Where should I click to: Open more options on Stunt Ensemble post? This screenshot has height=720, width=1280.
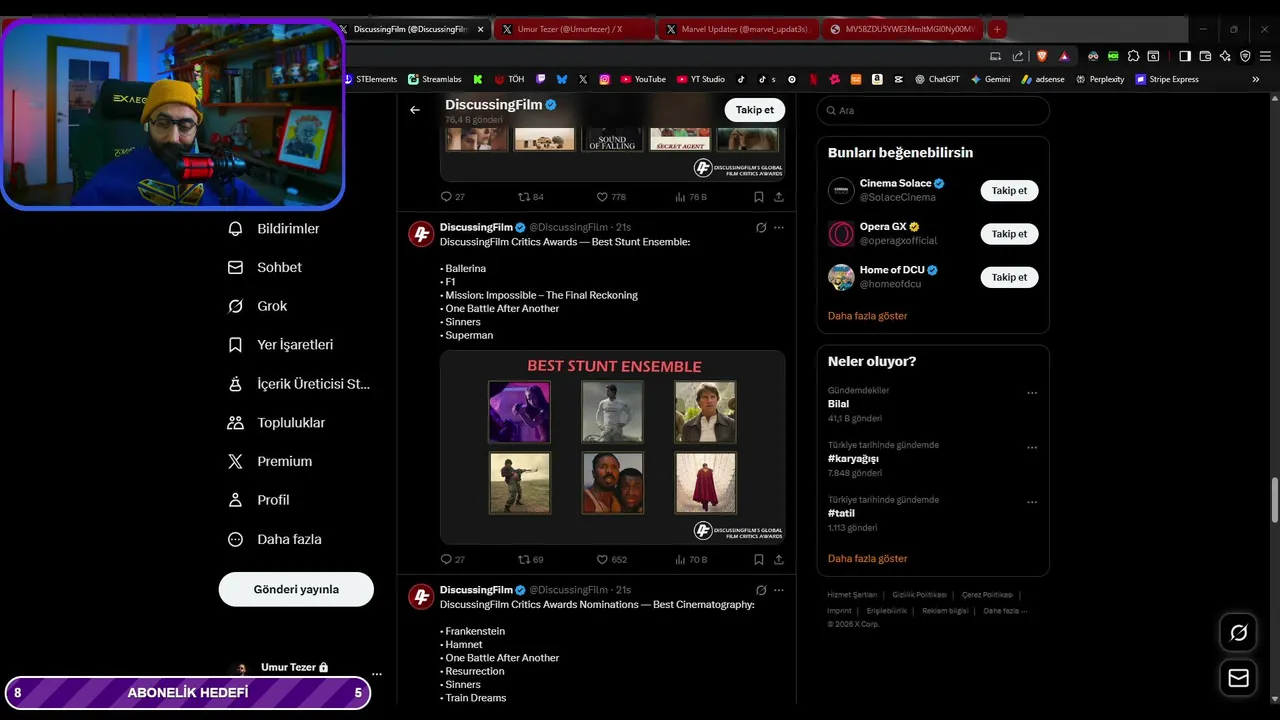pos(779,227)
